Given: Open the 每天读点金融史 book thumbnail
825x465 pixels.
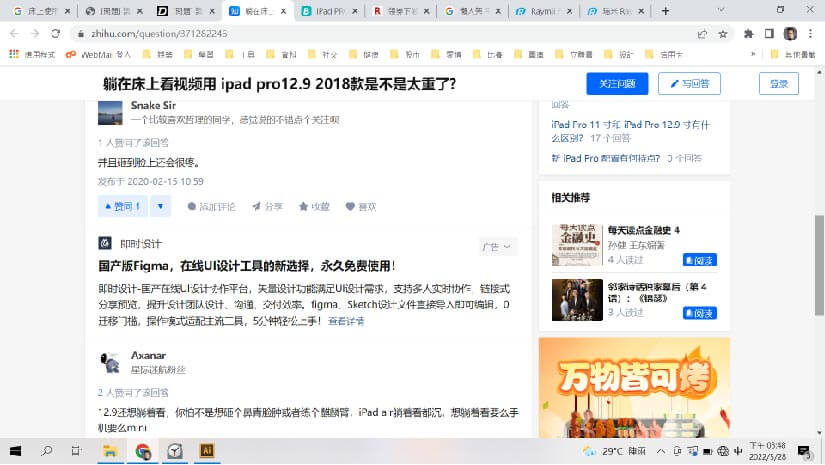Looking at the screenshot, I should coord(575,245).
